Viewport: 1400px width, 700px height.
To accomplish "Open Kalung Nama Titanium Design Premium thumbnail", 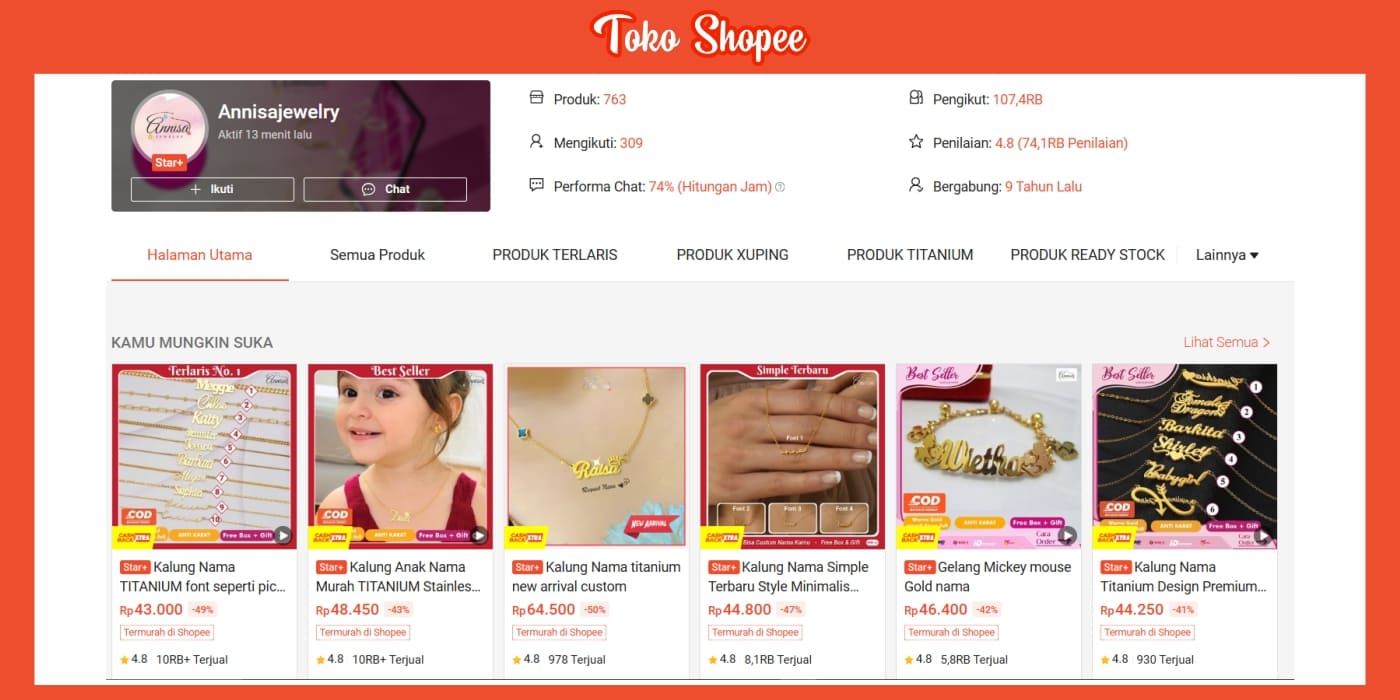I will [x=1185, y=457].
